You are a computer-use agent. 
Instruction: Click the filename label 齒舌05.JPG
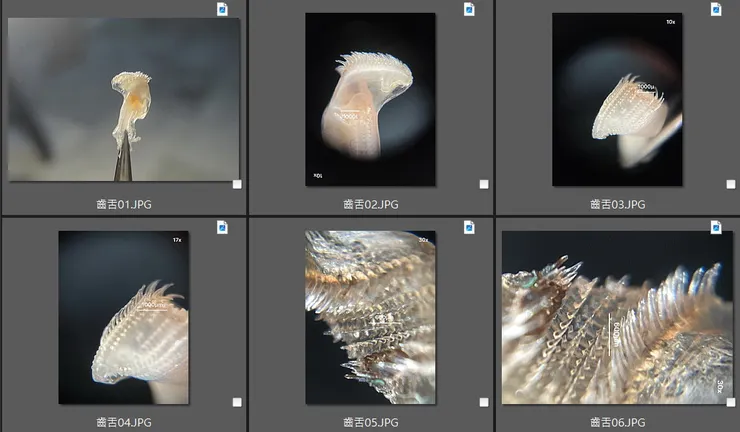click(x=371, y=423)
